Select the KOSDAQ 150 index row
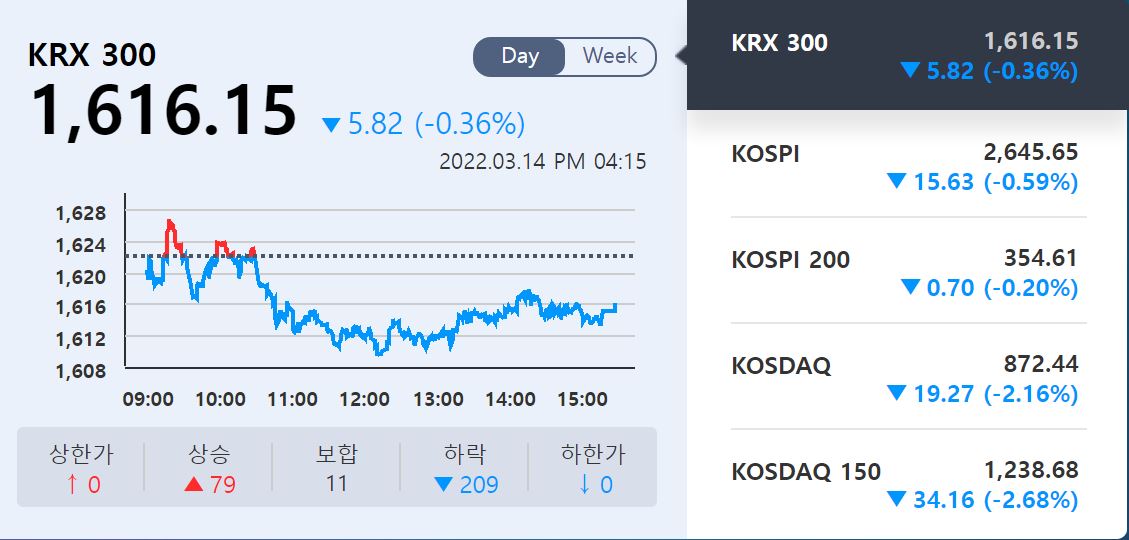This screenshot has height=540, width=1129. pyautogui.click(x=905, y=484)
